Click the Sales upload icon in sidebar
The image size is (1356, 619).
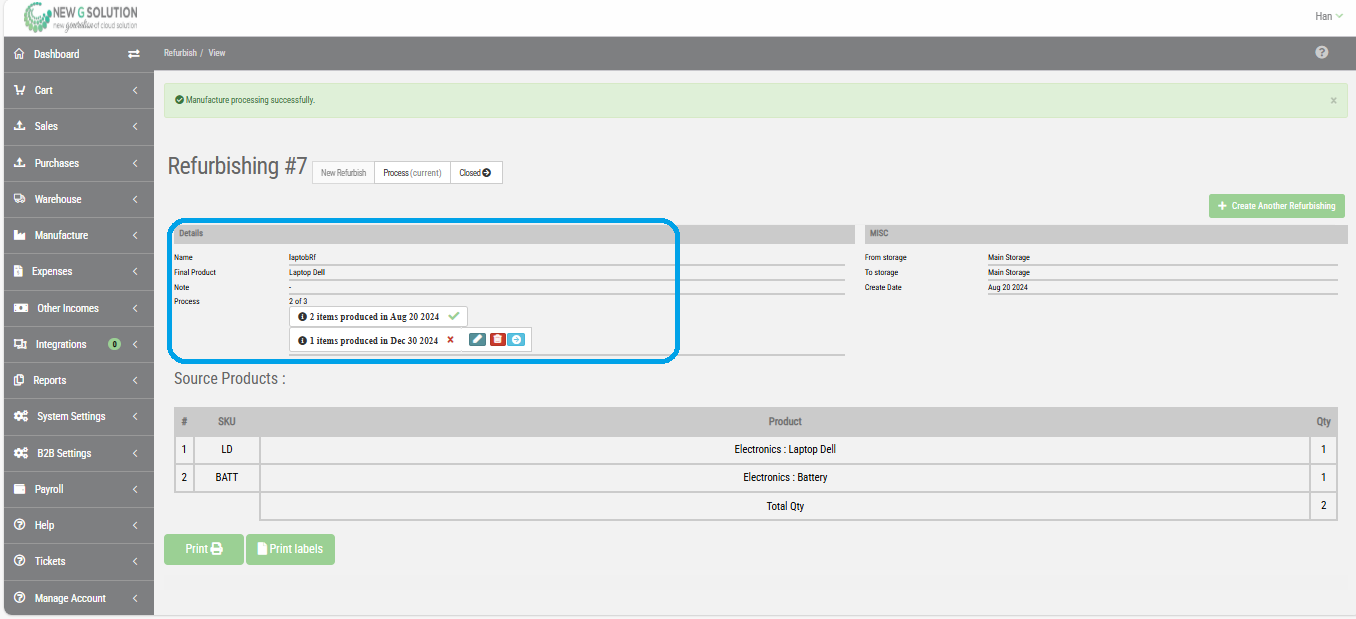tap(19, 126)
